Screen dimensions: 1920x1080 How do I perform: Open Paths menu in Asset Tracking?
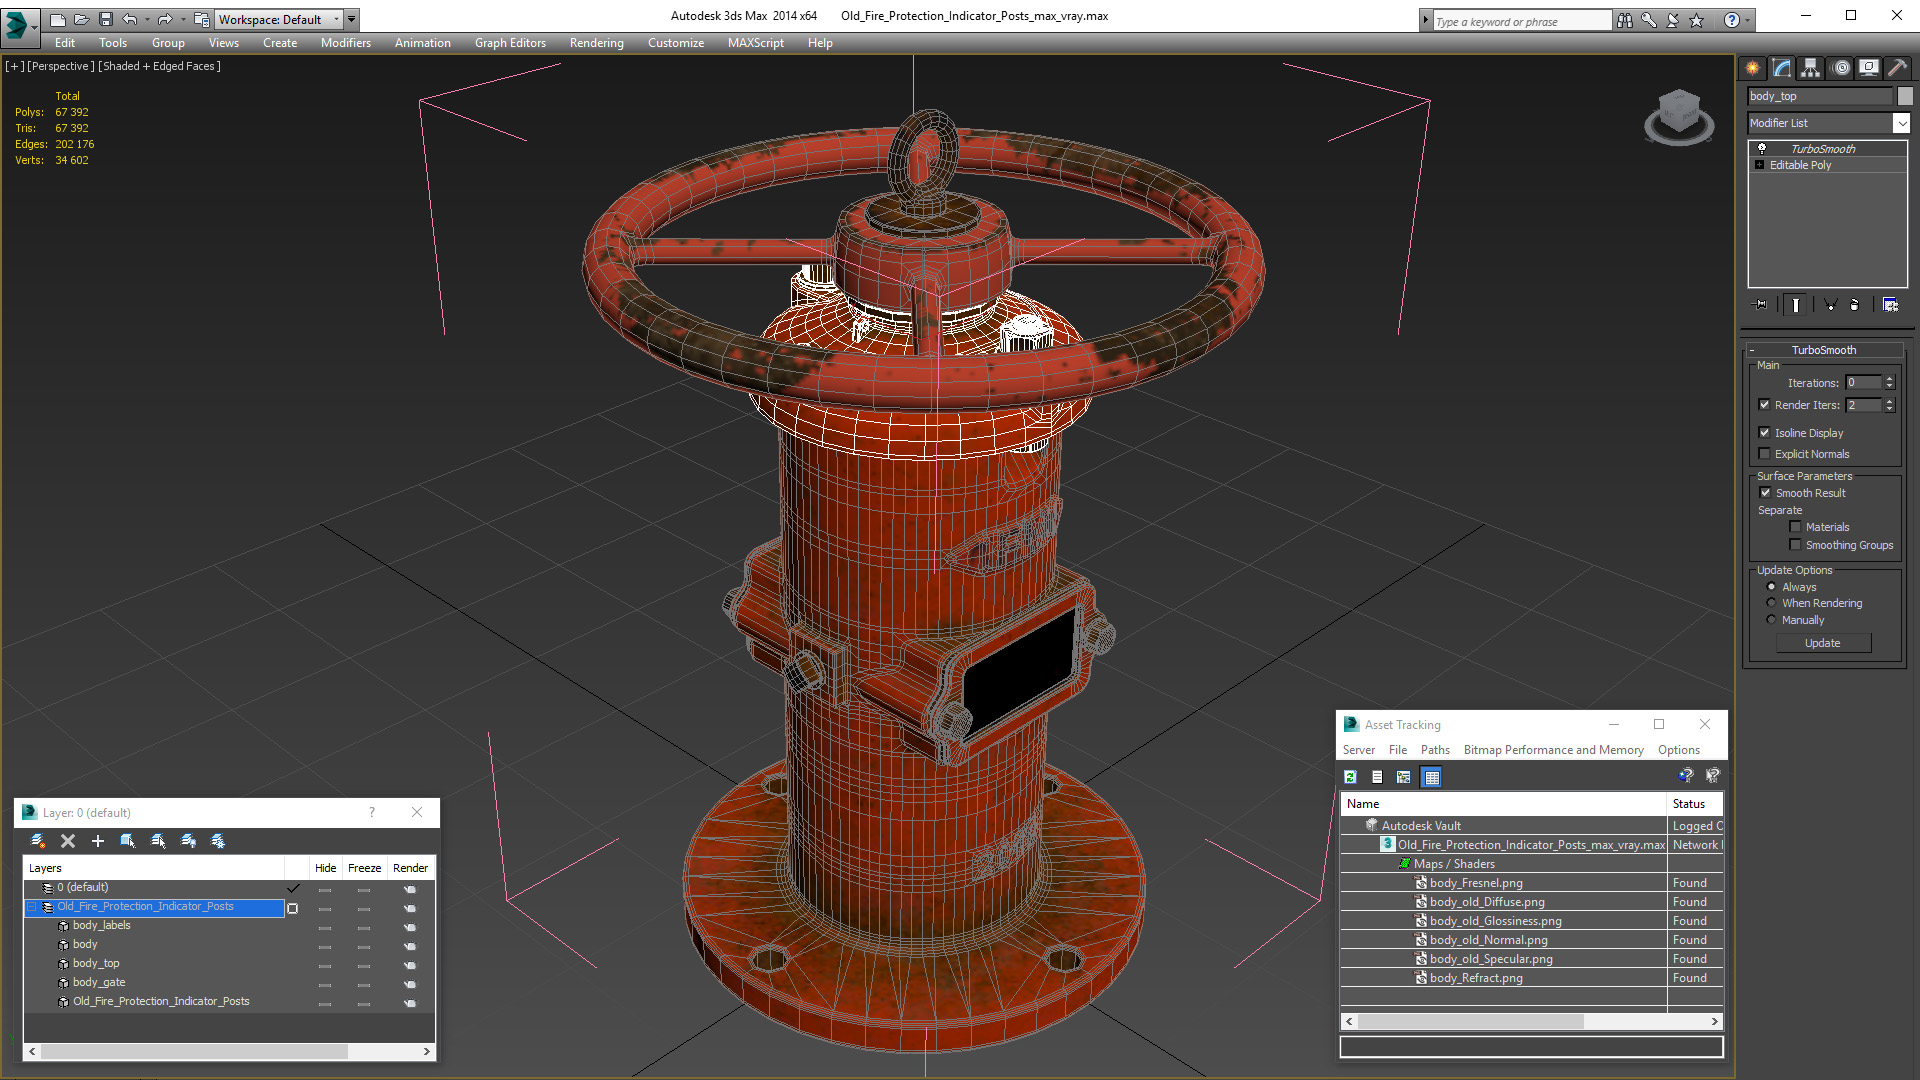[x=1435, y=750]
